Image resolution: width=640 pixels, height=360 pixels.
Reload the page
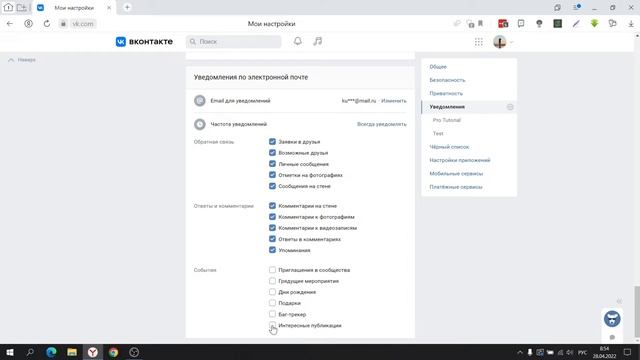[x=47, y=24]
